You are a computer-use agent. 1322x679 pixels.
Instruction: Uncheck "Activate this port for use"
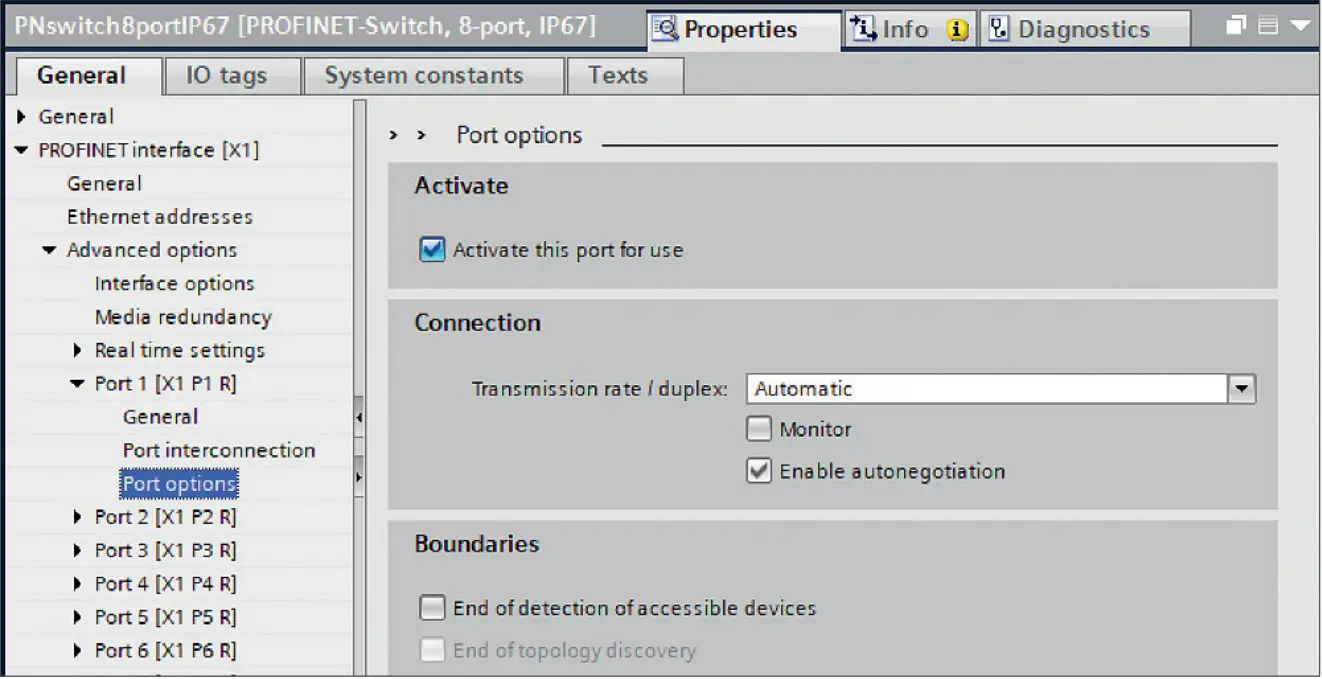point(432,250)
